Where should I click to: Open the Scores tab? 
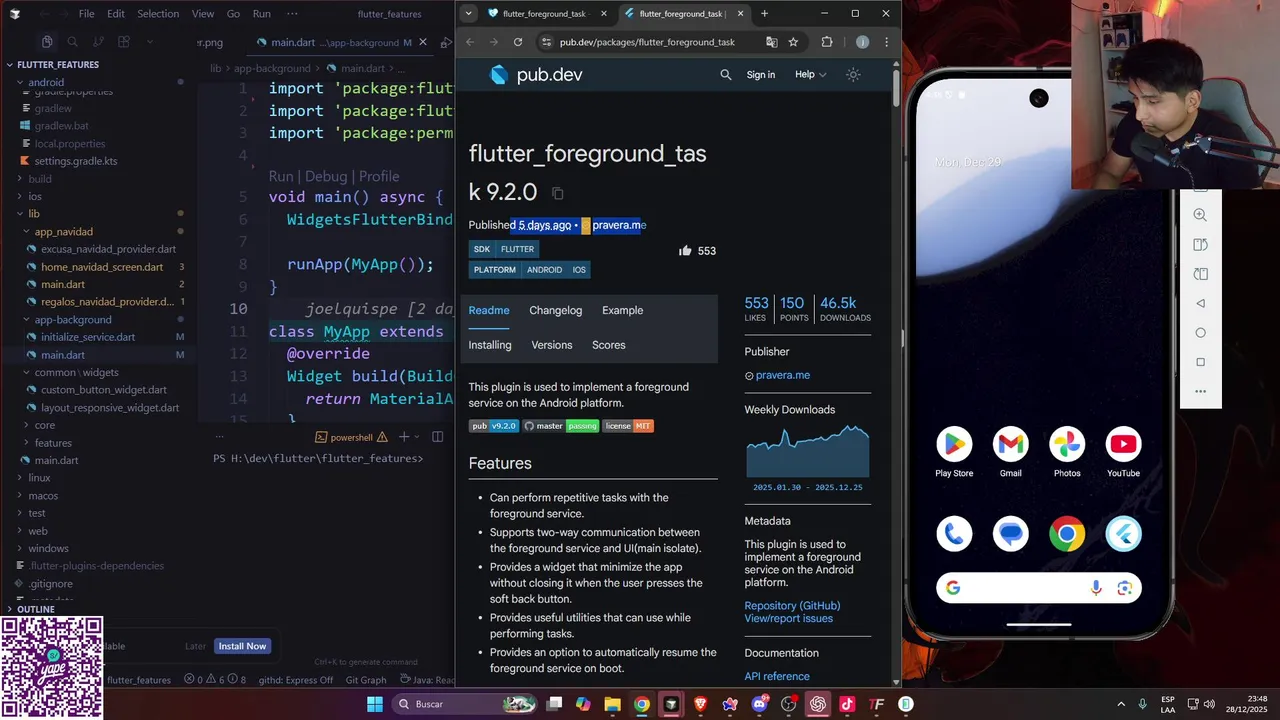click(609, 345)
